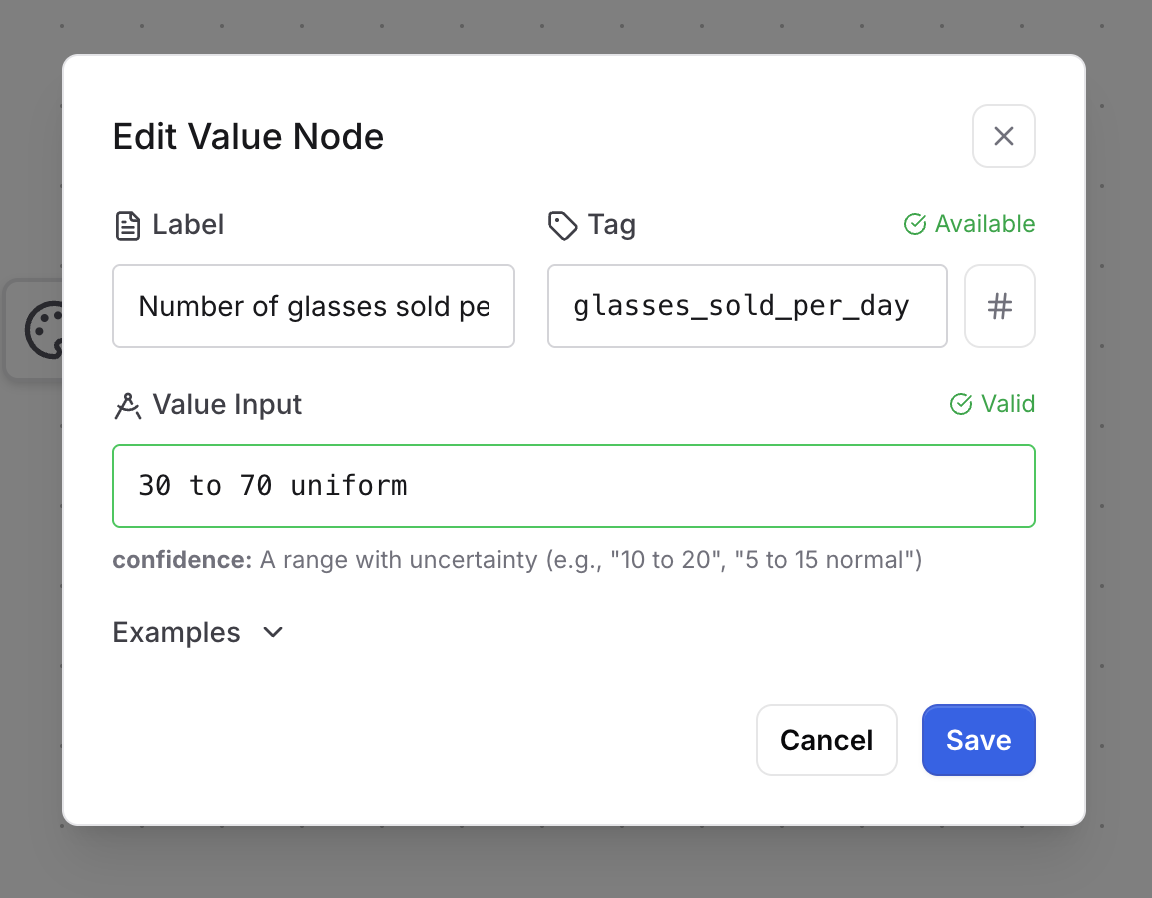Click the pen nib icon beside Value Input

(127, 404)
